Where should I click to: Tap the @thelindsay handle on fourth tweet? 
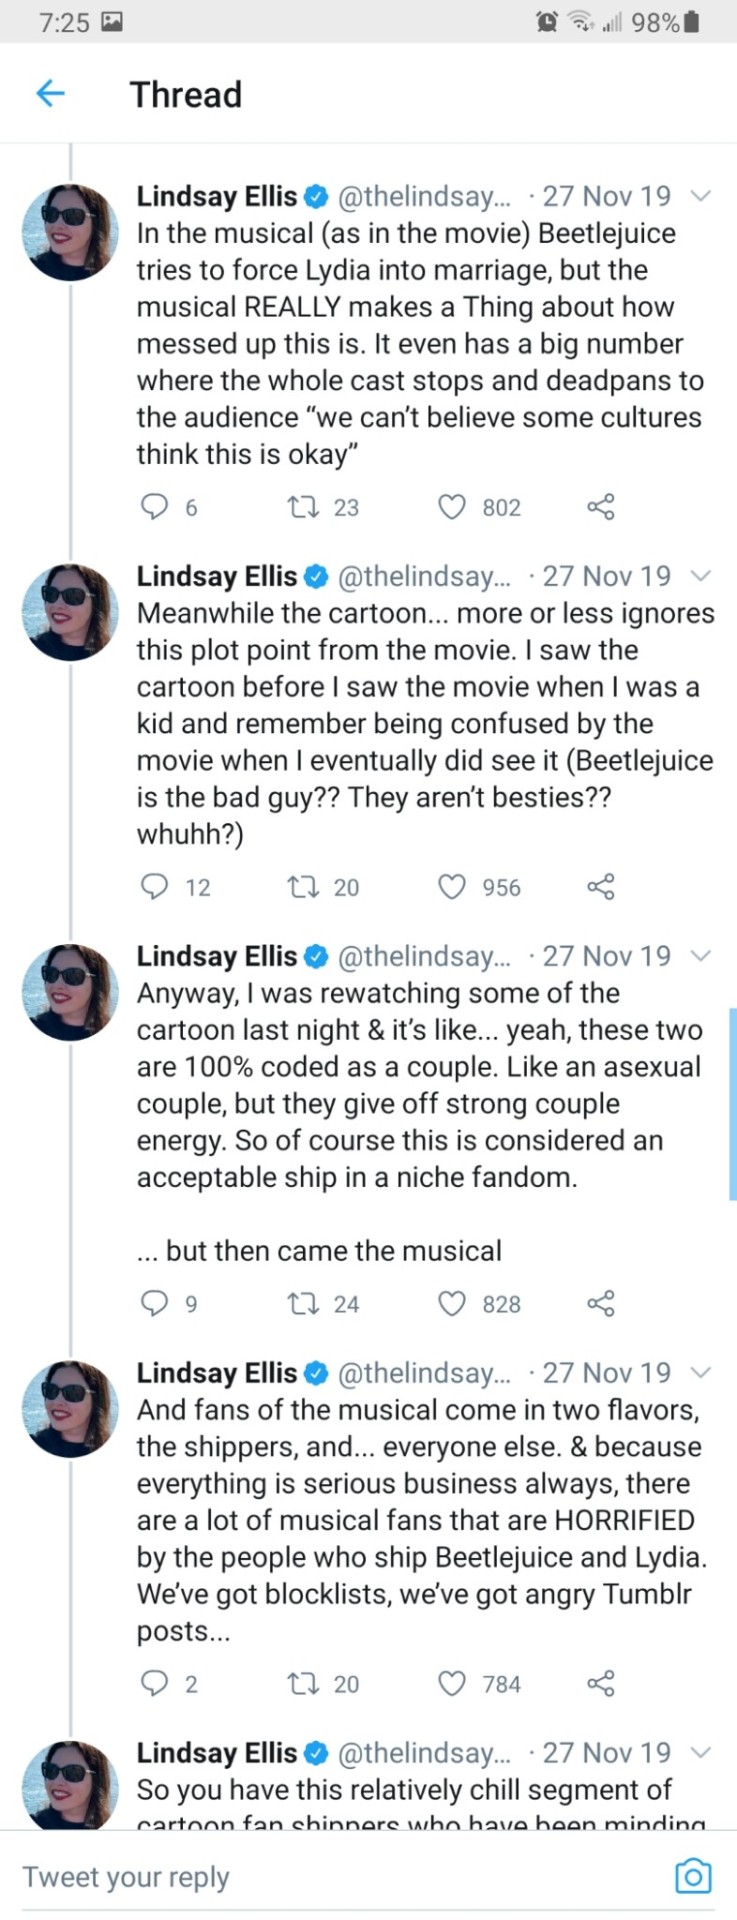[x=425, y=1373]
